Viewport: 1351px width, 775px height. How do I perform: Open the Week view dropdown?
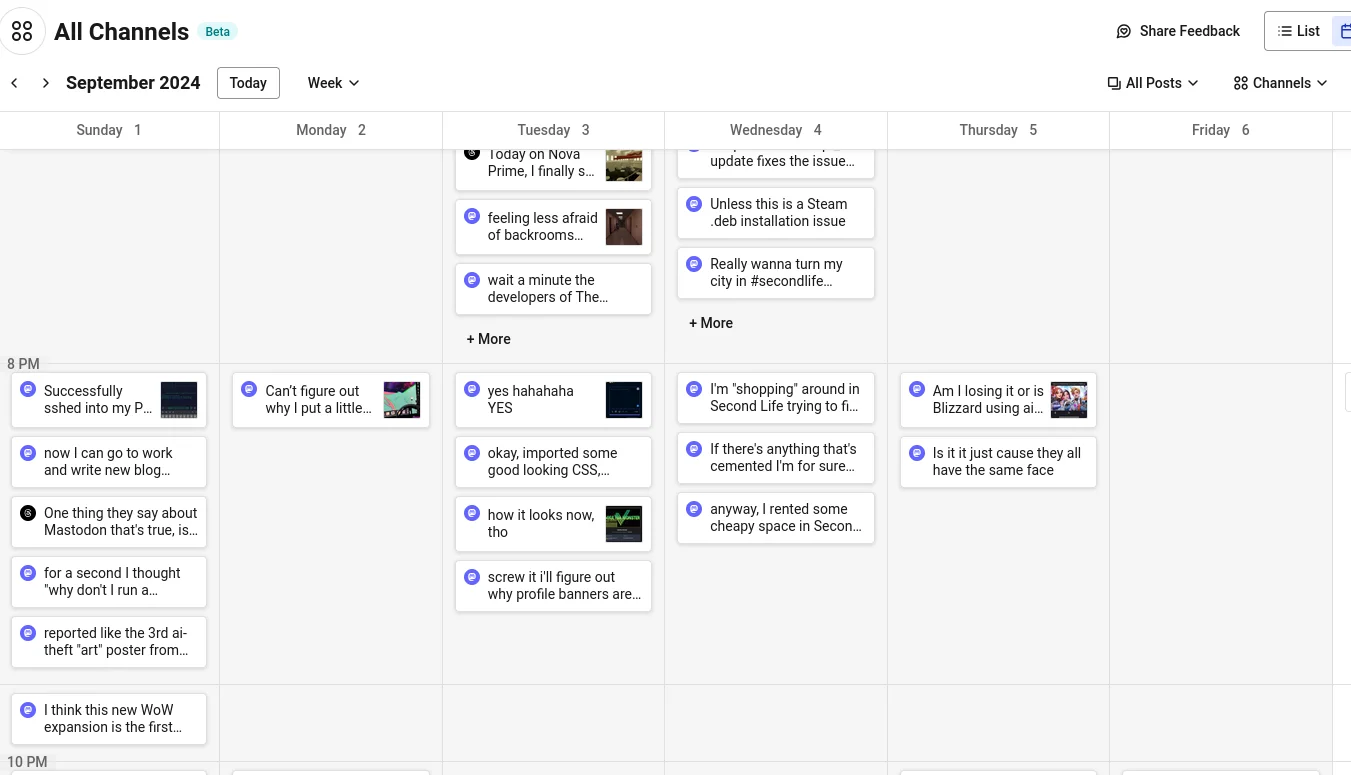click(333, 83)
